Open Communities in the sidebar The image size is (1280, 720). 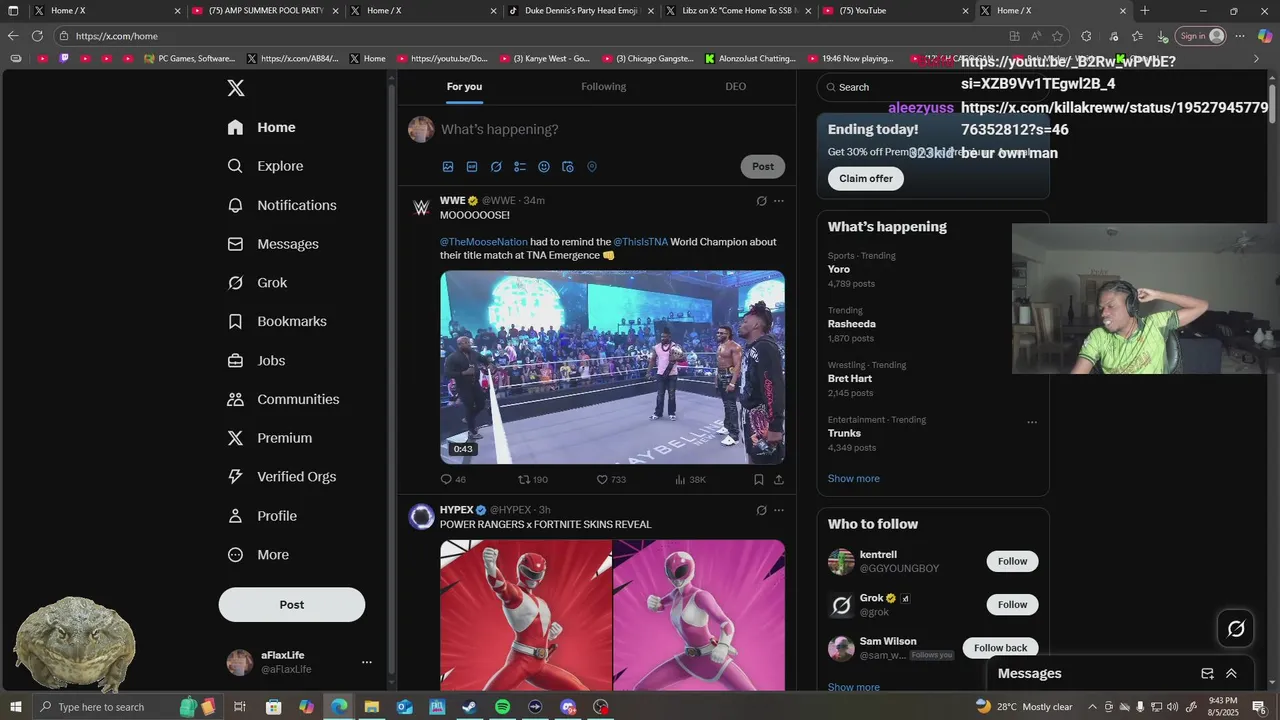283,399
